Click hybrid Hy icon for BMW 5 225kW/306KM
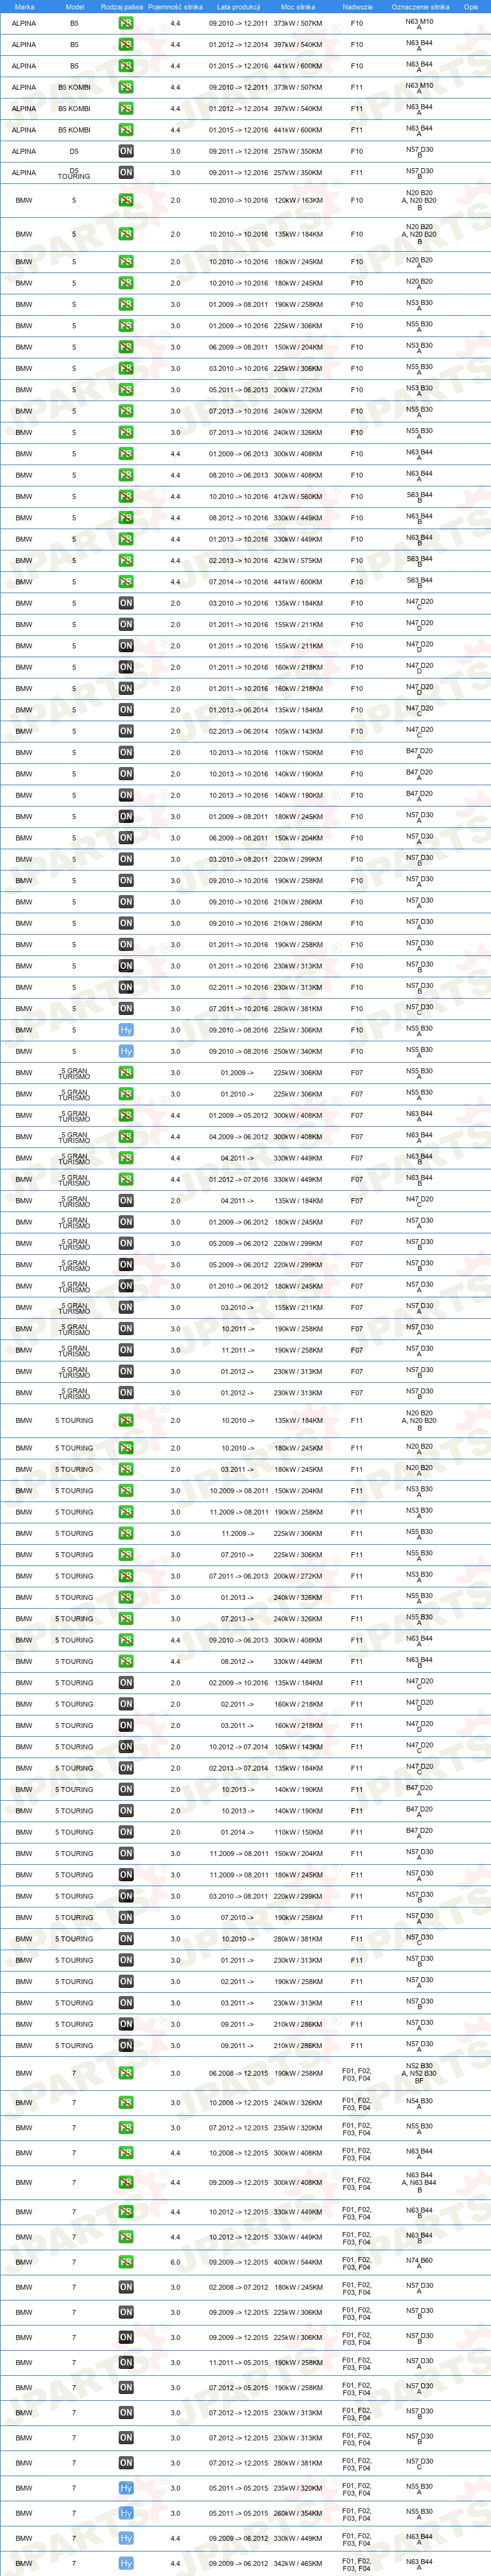The width and height of the screenshot is (491, 2576). [x=126, y=1030]
